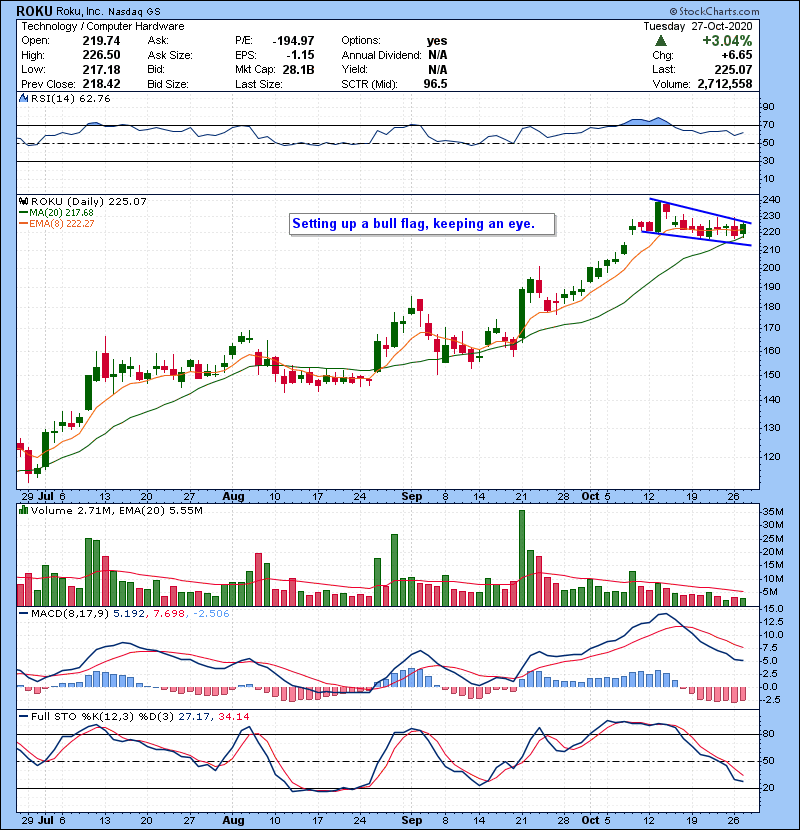
Task: Click the MACD(8,17,9) indicator label
Action: tap(70, 614)
